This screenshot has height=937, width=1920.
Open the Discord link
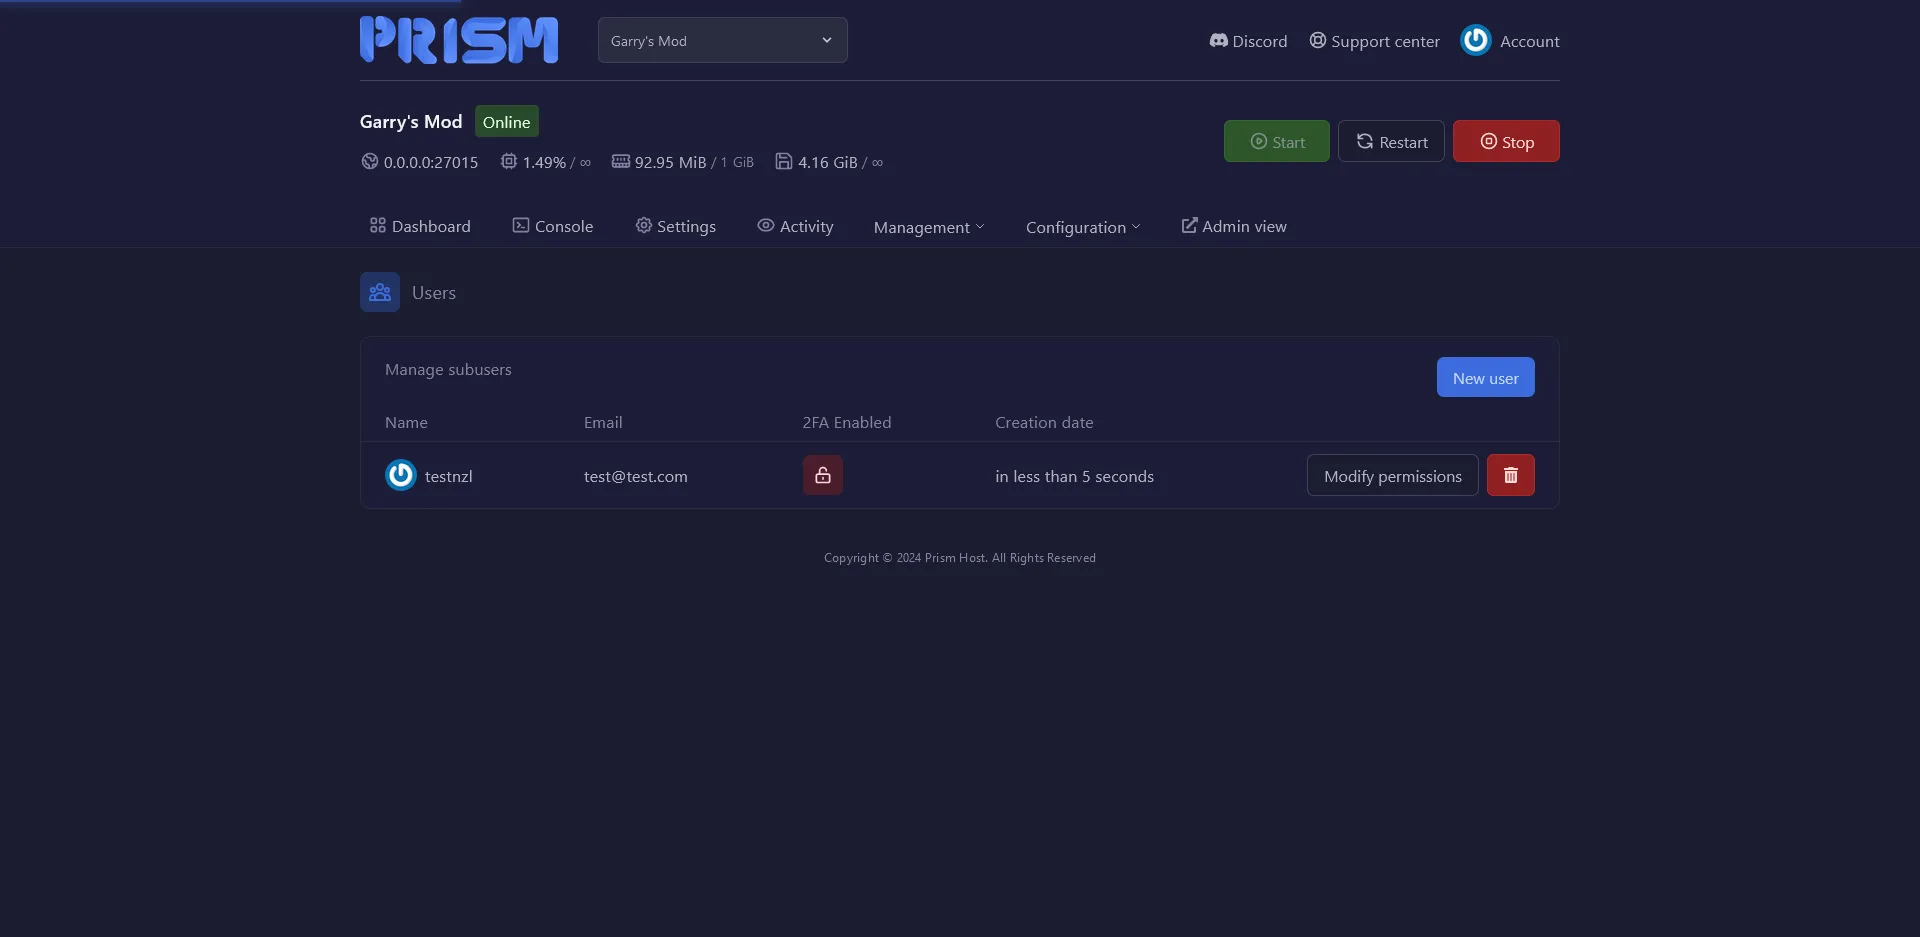[1248, 41]
